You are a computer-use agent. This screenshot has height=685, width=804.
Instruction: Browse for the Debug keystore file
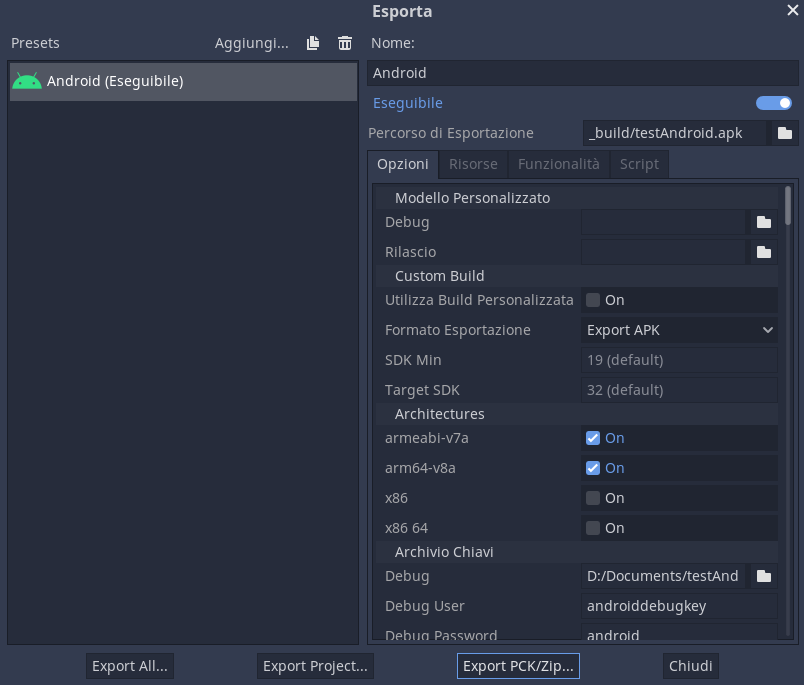pyautogui.click(x=763, y=575)
